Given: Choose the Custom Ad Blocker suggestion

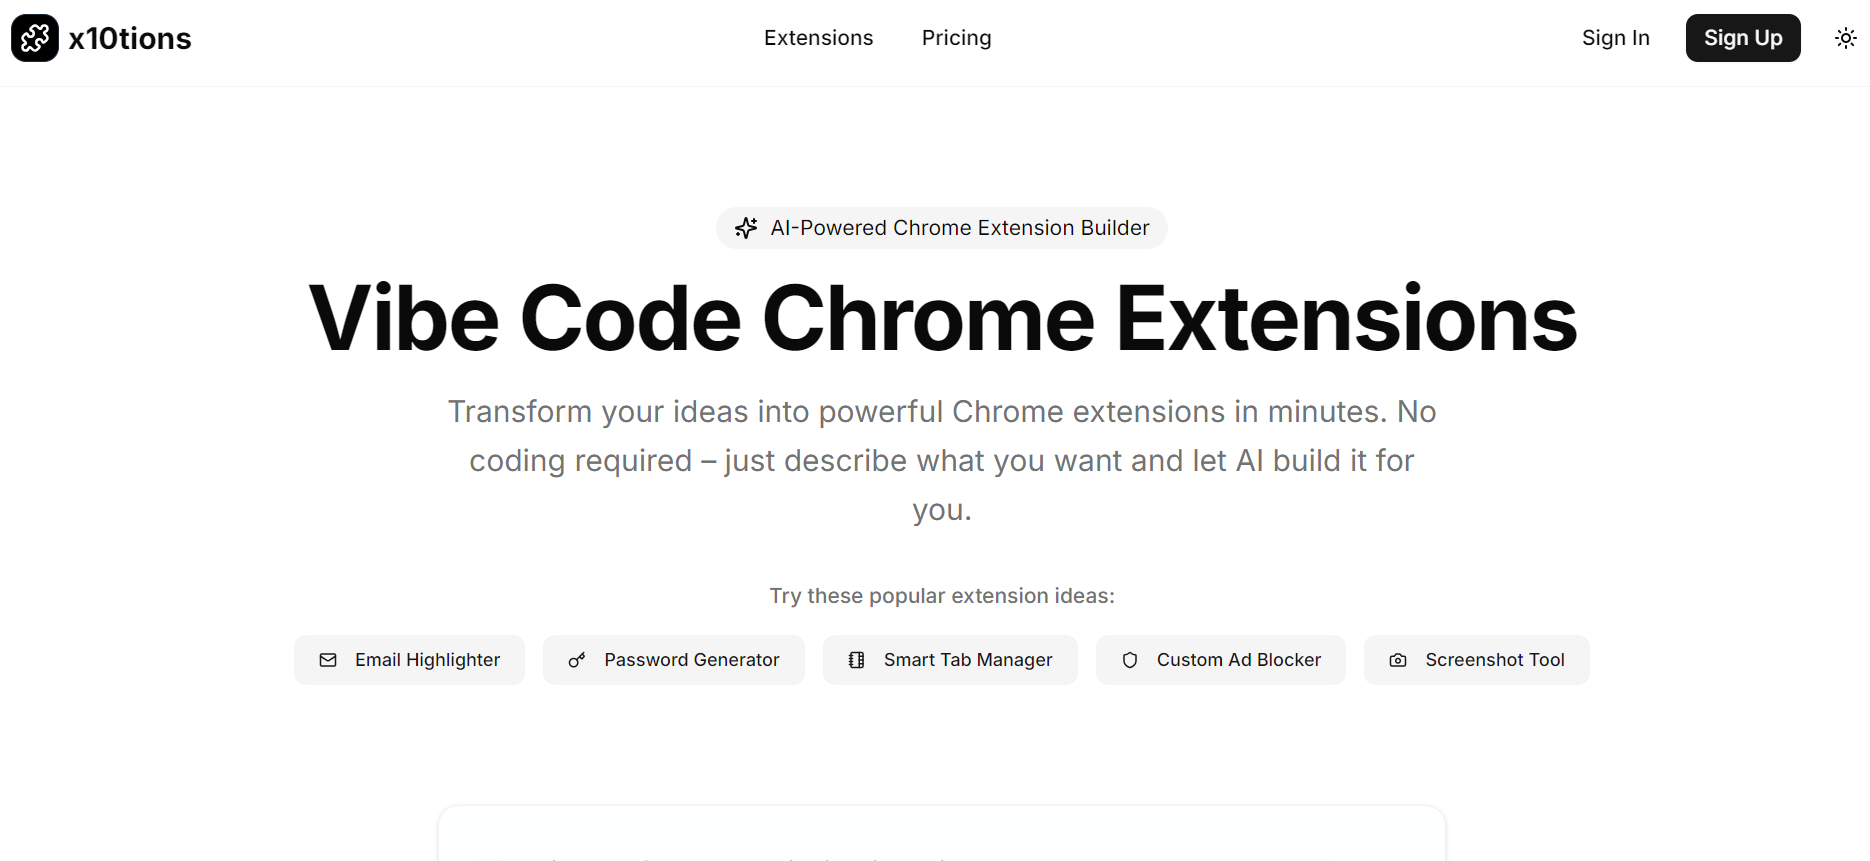Looking at the screenshot, I should point(1221,660).
